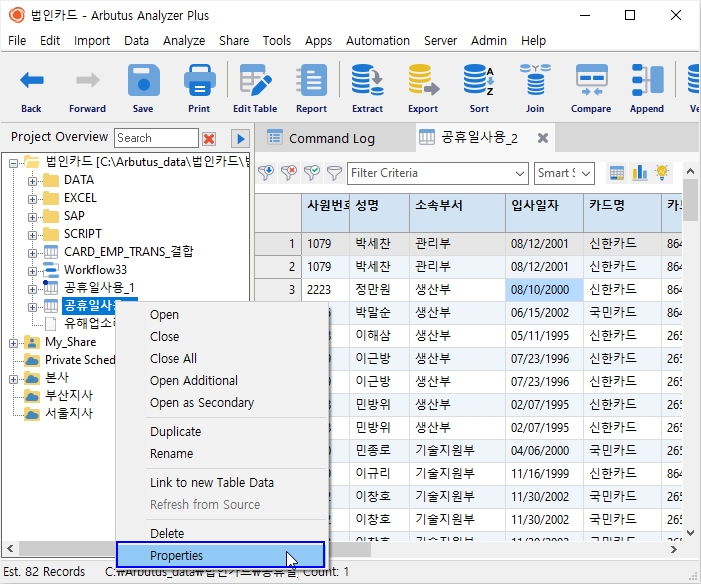Expand the 본사 folder node
The image size is (701, 584).
click(x=13, y=379)
